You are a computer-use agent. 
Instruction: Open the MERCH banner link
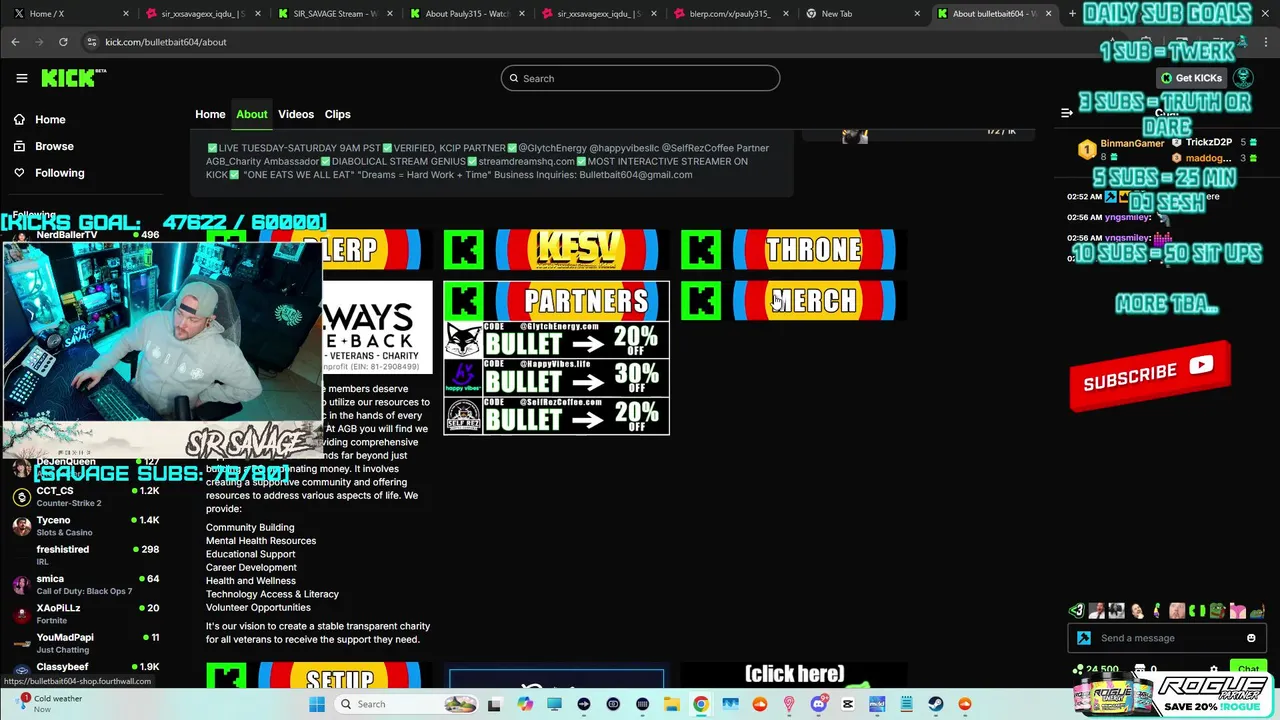click(x=793, y=300)
